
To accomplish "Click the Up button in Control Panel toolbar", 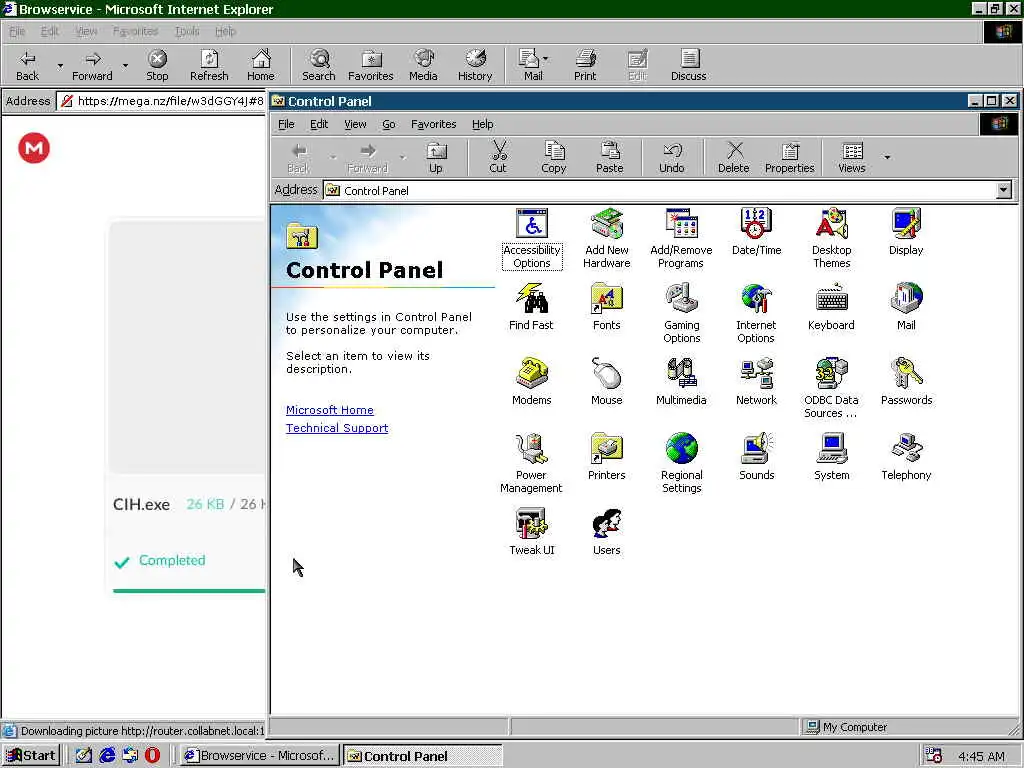I will pyautogui.click(x=436, y=158).
